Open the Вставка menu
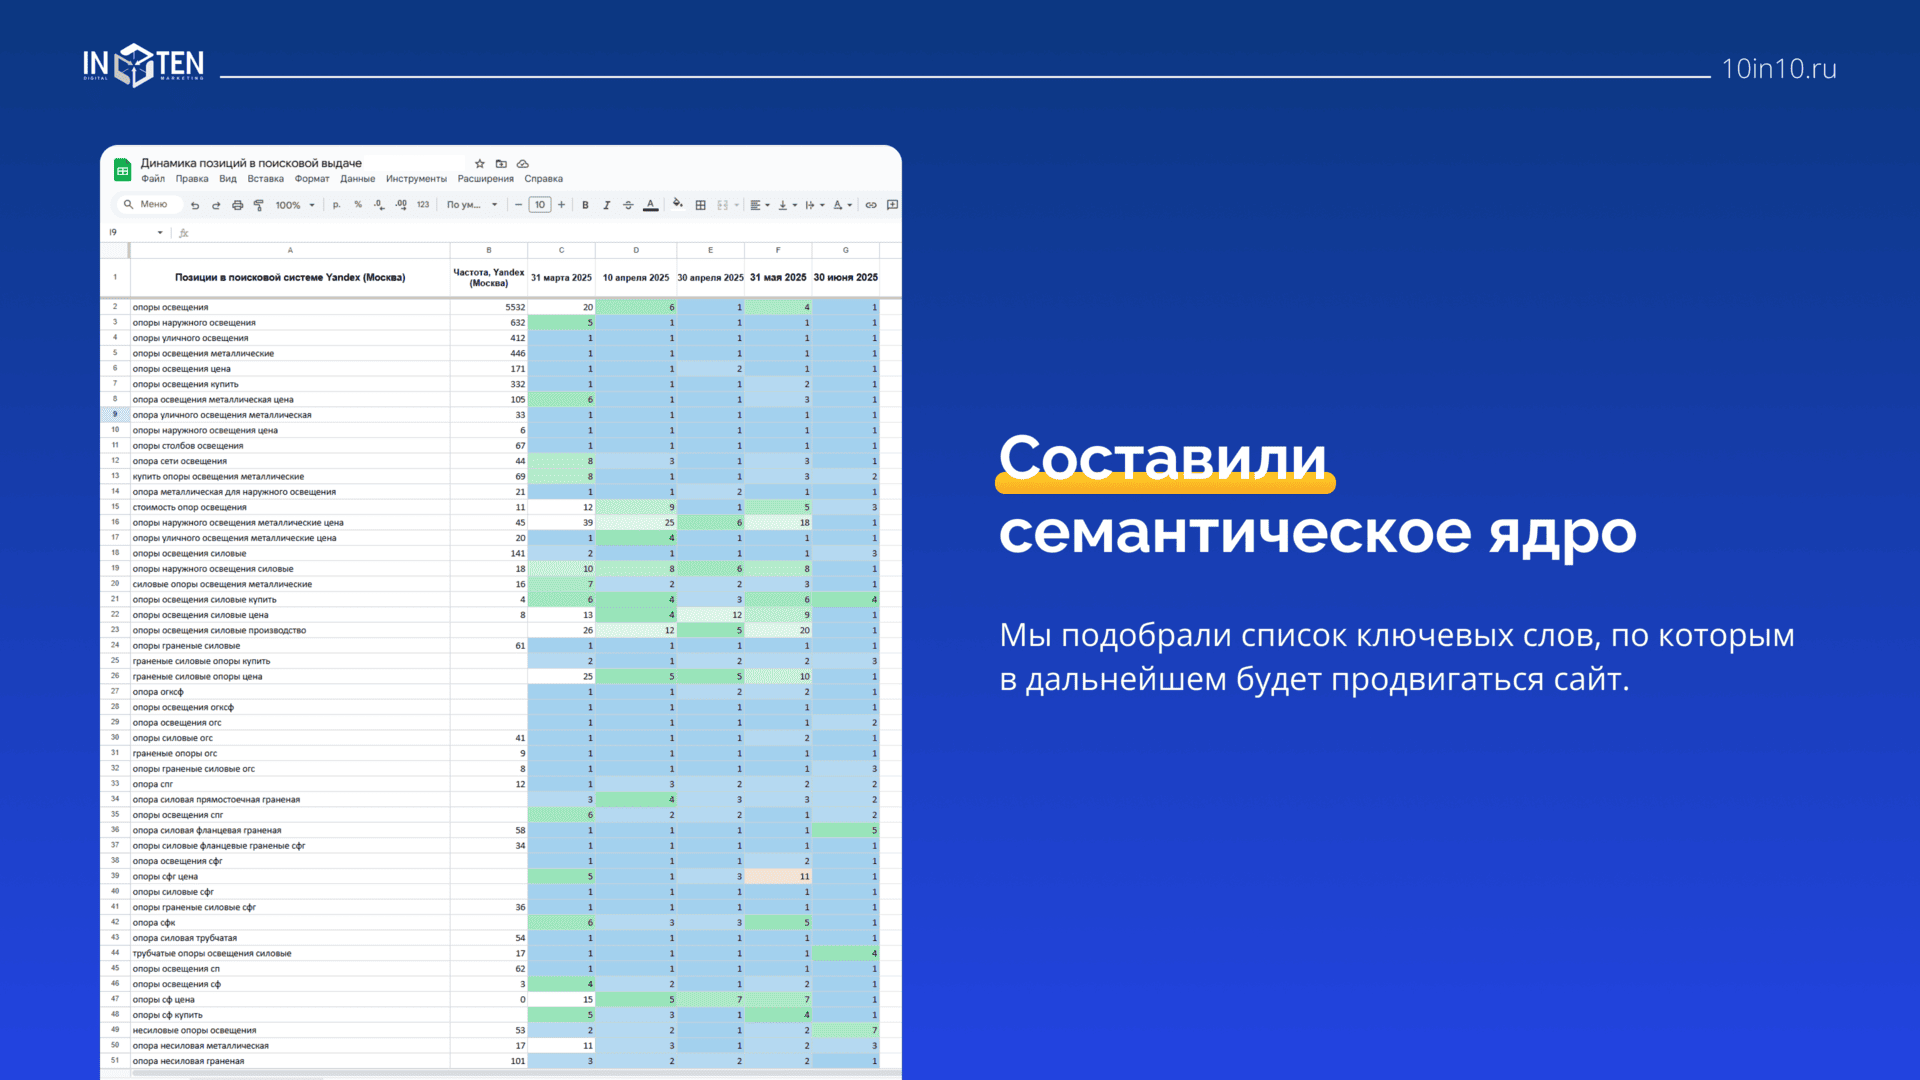Viewport: 1920px width, 1080px height. [x=265, y=179]
